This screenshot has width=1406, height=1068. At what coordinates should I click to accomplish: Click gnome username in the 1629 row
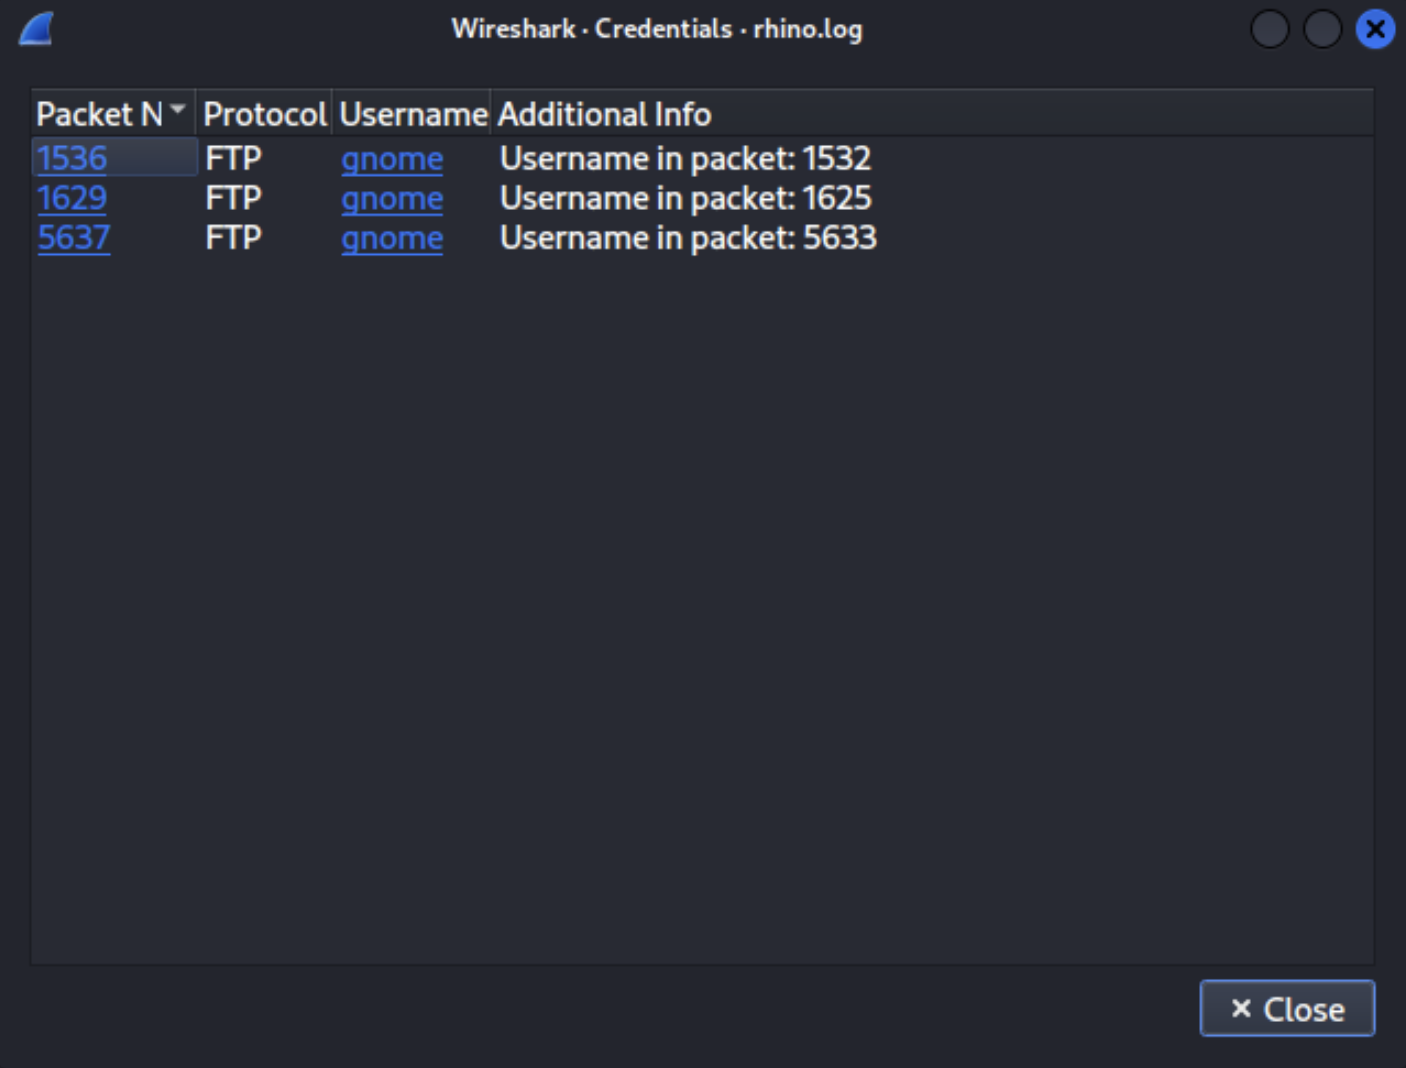tap(392, 199)
